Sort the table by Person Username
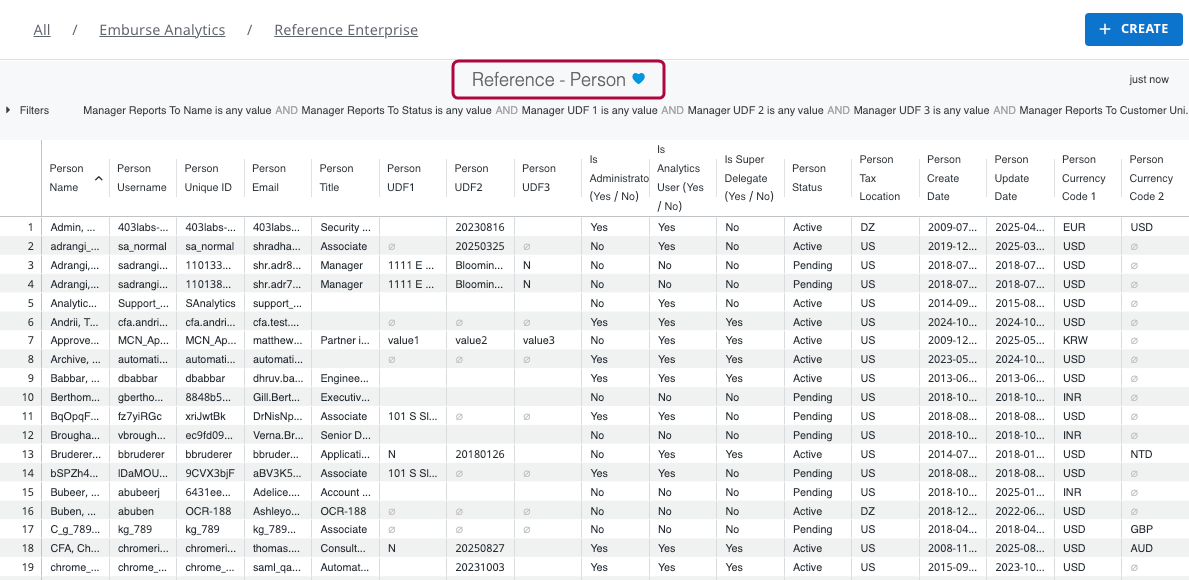Screen dimensions: 1189x580 pos(141,178)
